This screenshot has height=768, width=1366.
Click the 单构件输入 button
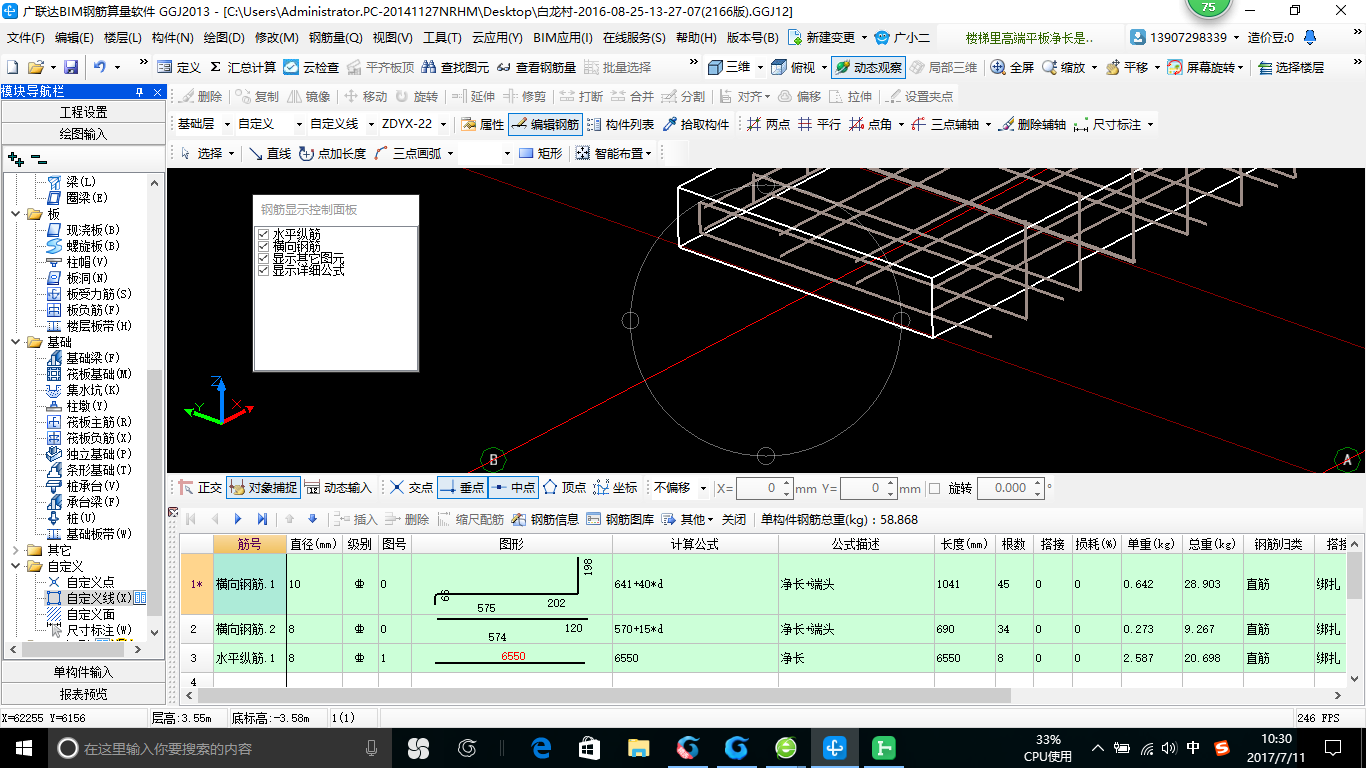pos(83,672)
